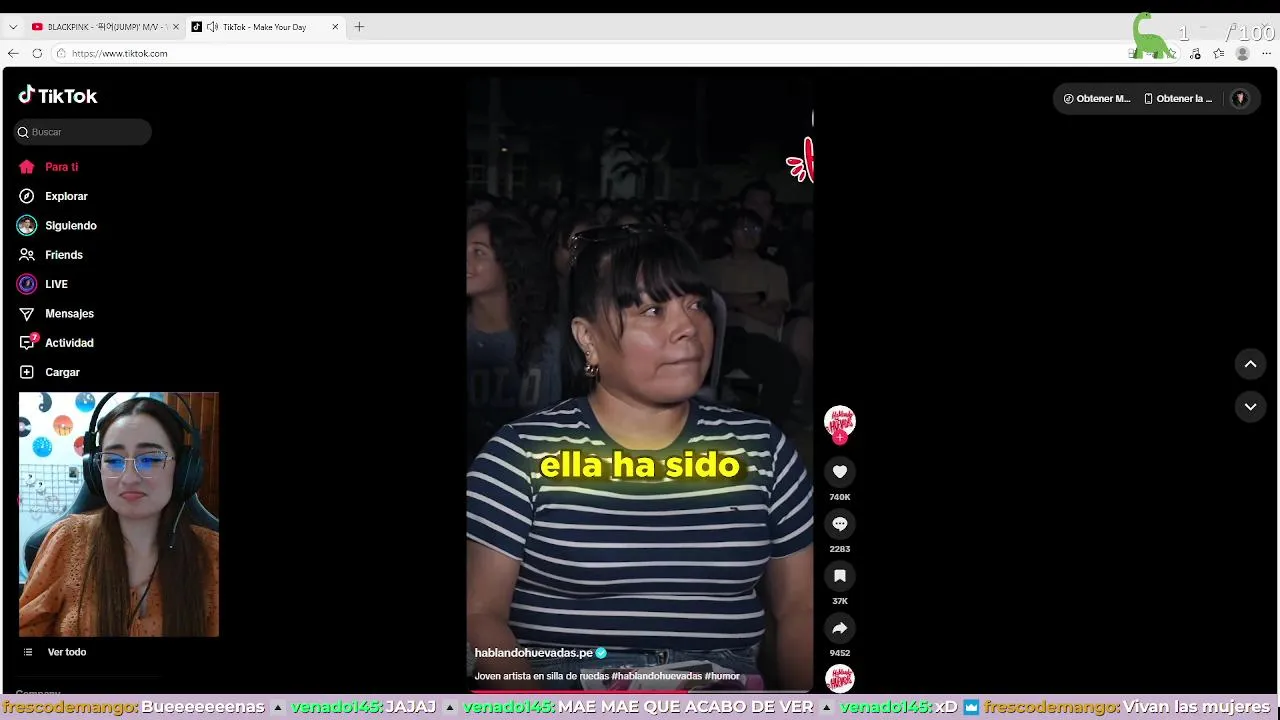Mute the TikTok tab audio icon
The height and width of the screenshot is (720, 1280).
pyautogui.click(x=212, y=27)
